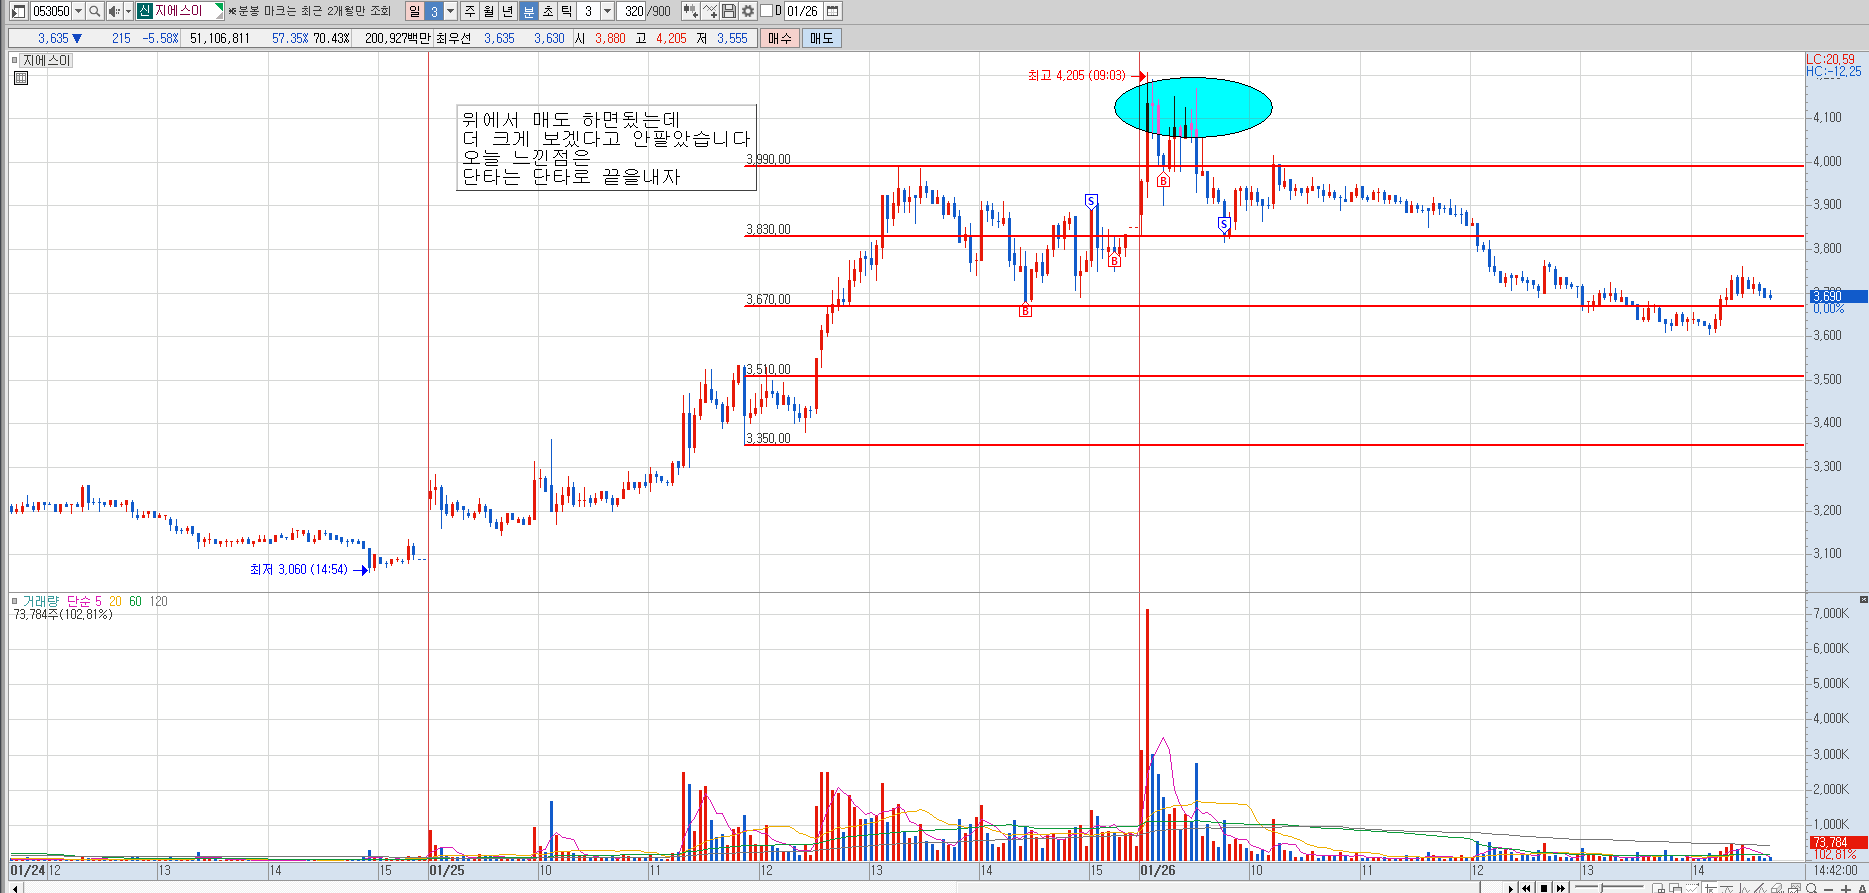Click the fast-forward button in bottom replay controls

[x=1561, y=888]
